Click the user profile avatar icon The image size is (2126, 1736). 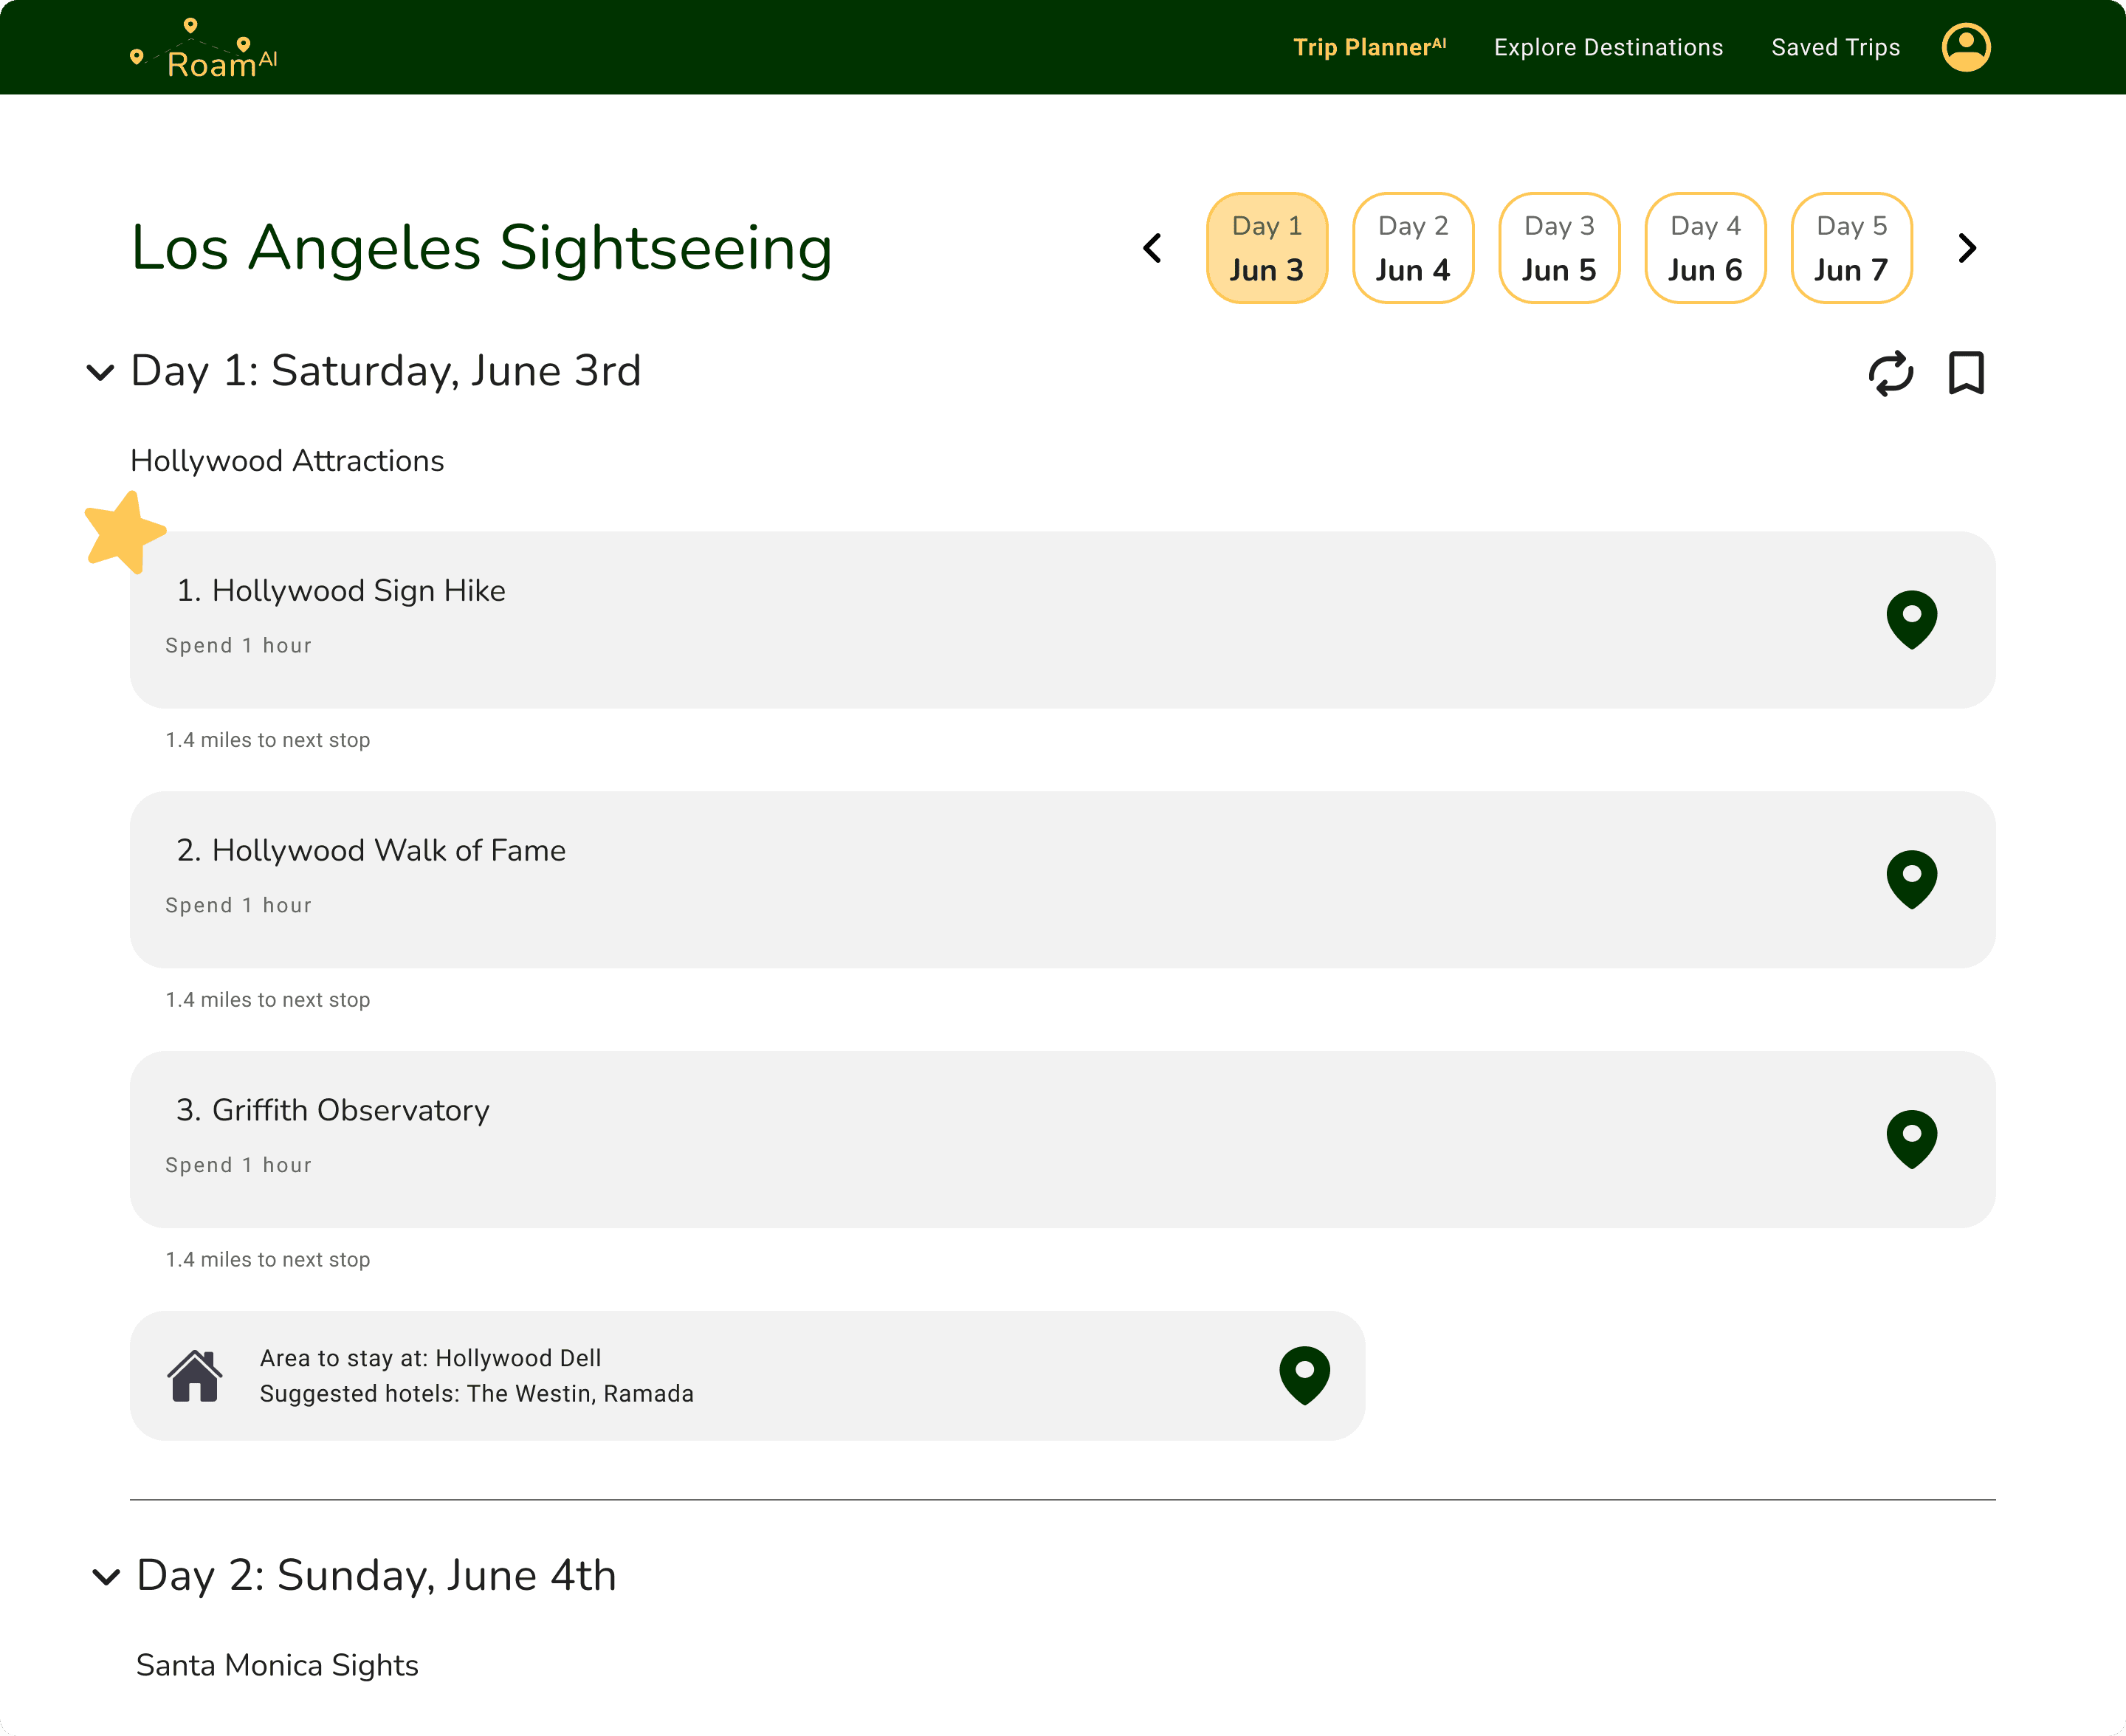[1965, 47]
